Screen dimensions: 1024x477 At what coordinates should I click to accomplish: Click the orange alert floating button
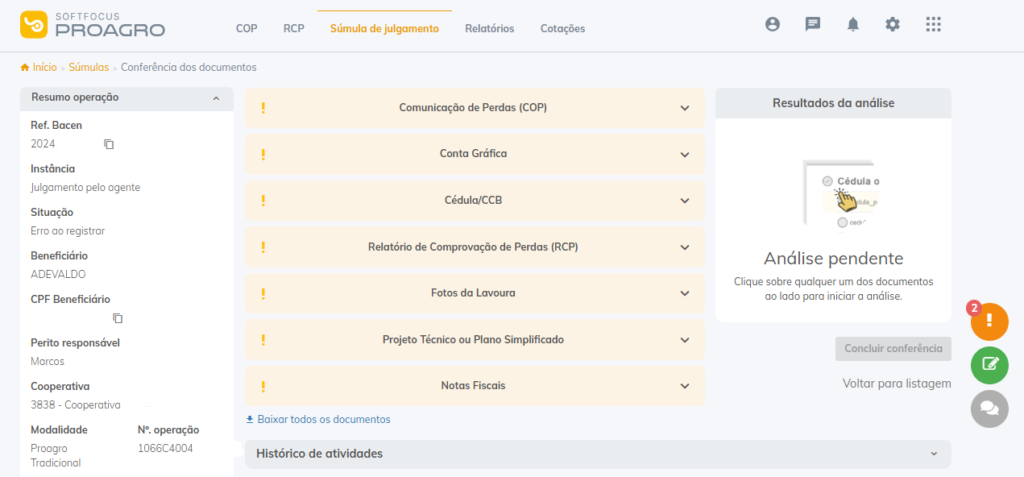989,321
